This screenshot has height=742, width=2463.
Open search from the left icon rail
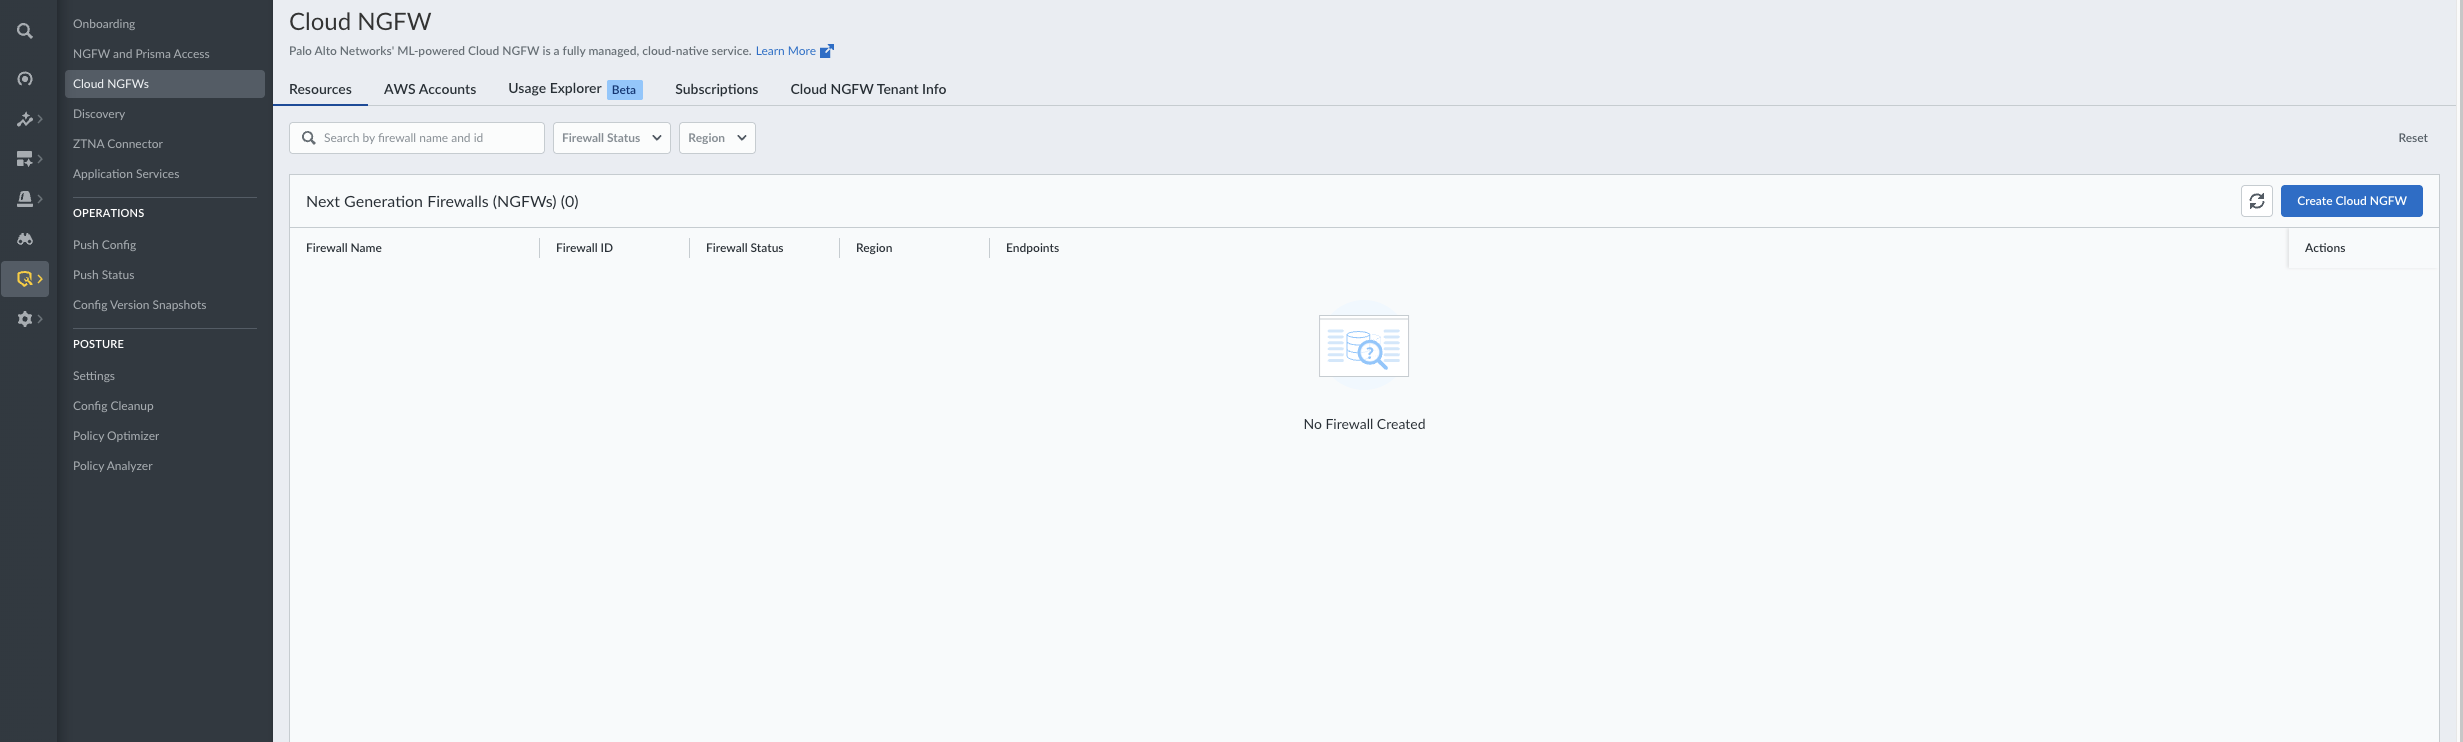25,31
